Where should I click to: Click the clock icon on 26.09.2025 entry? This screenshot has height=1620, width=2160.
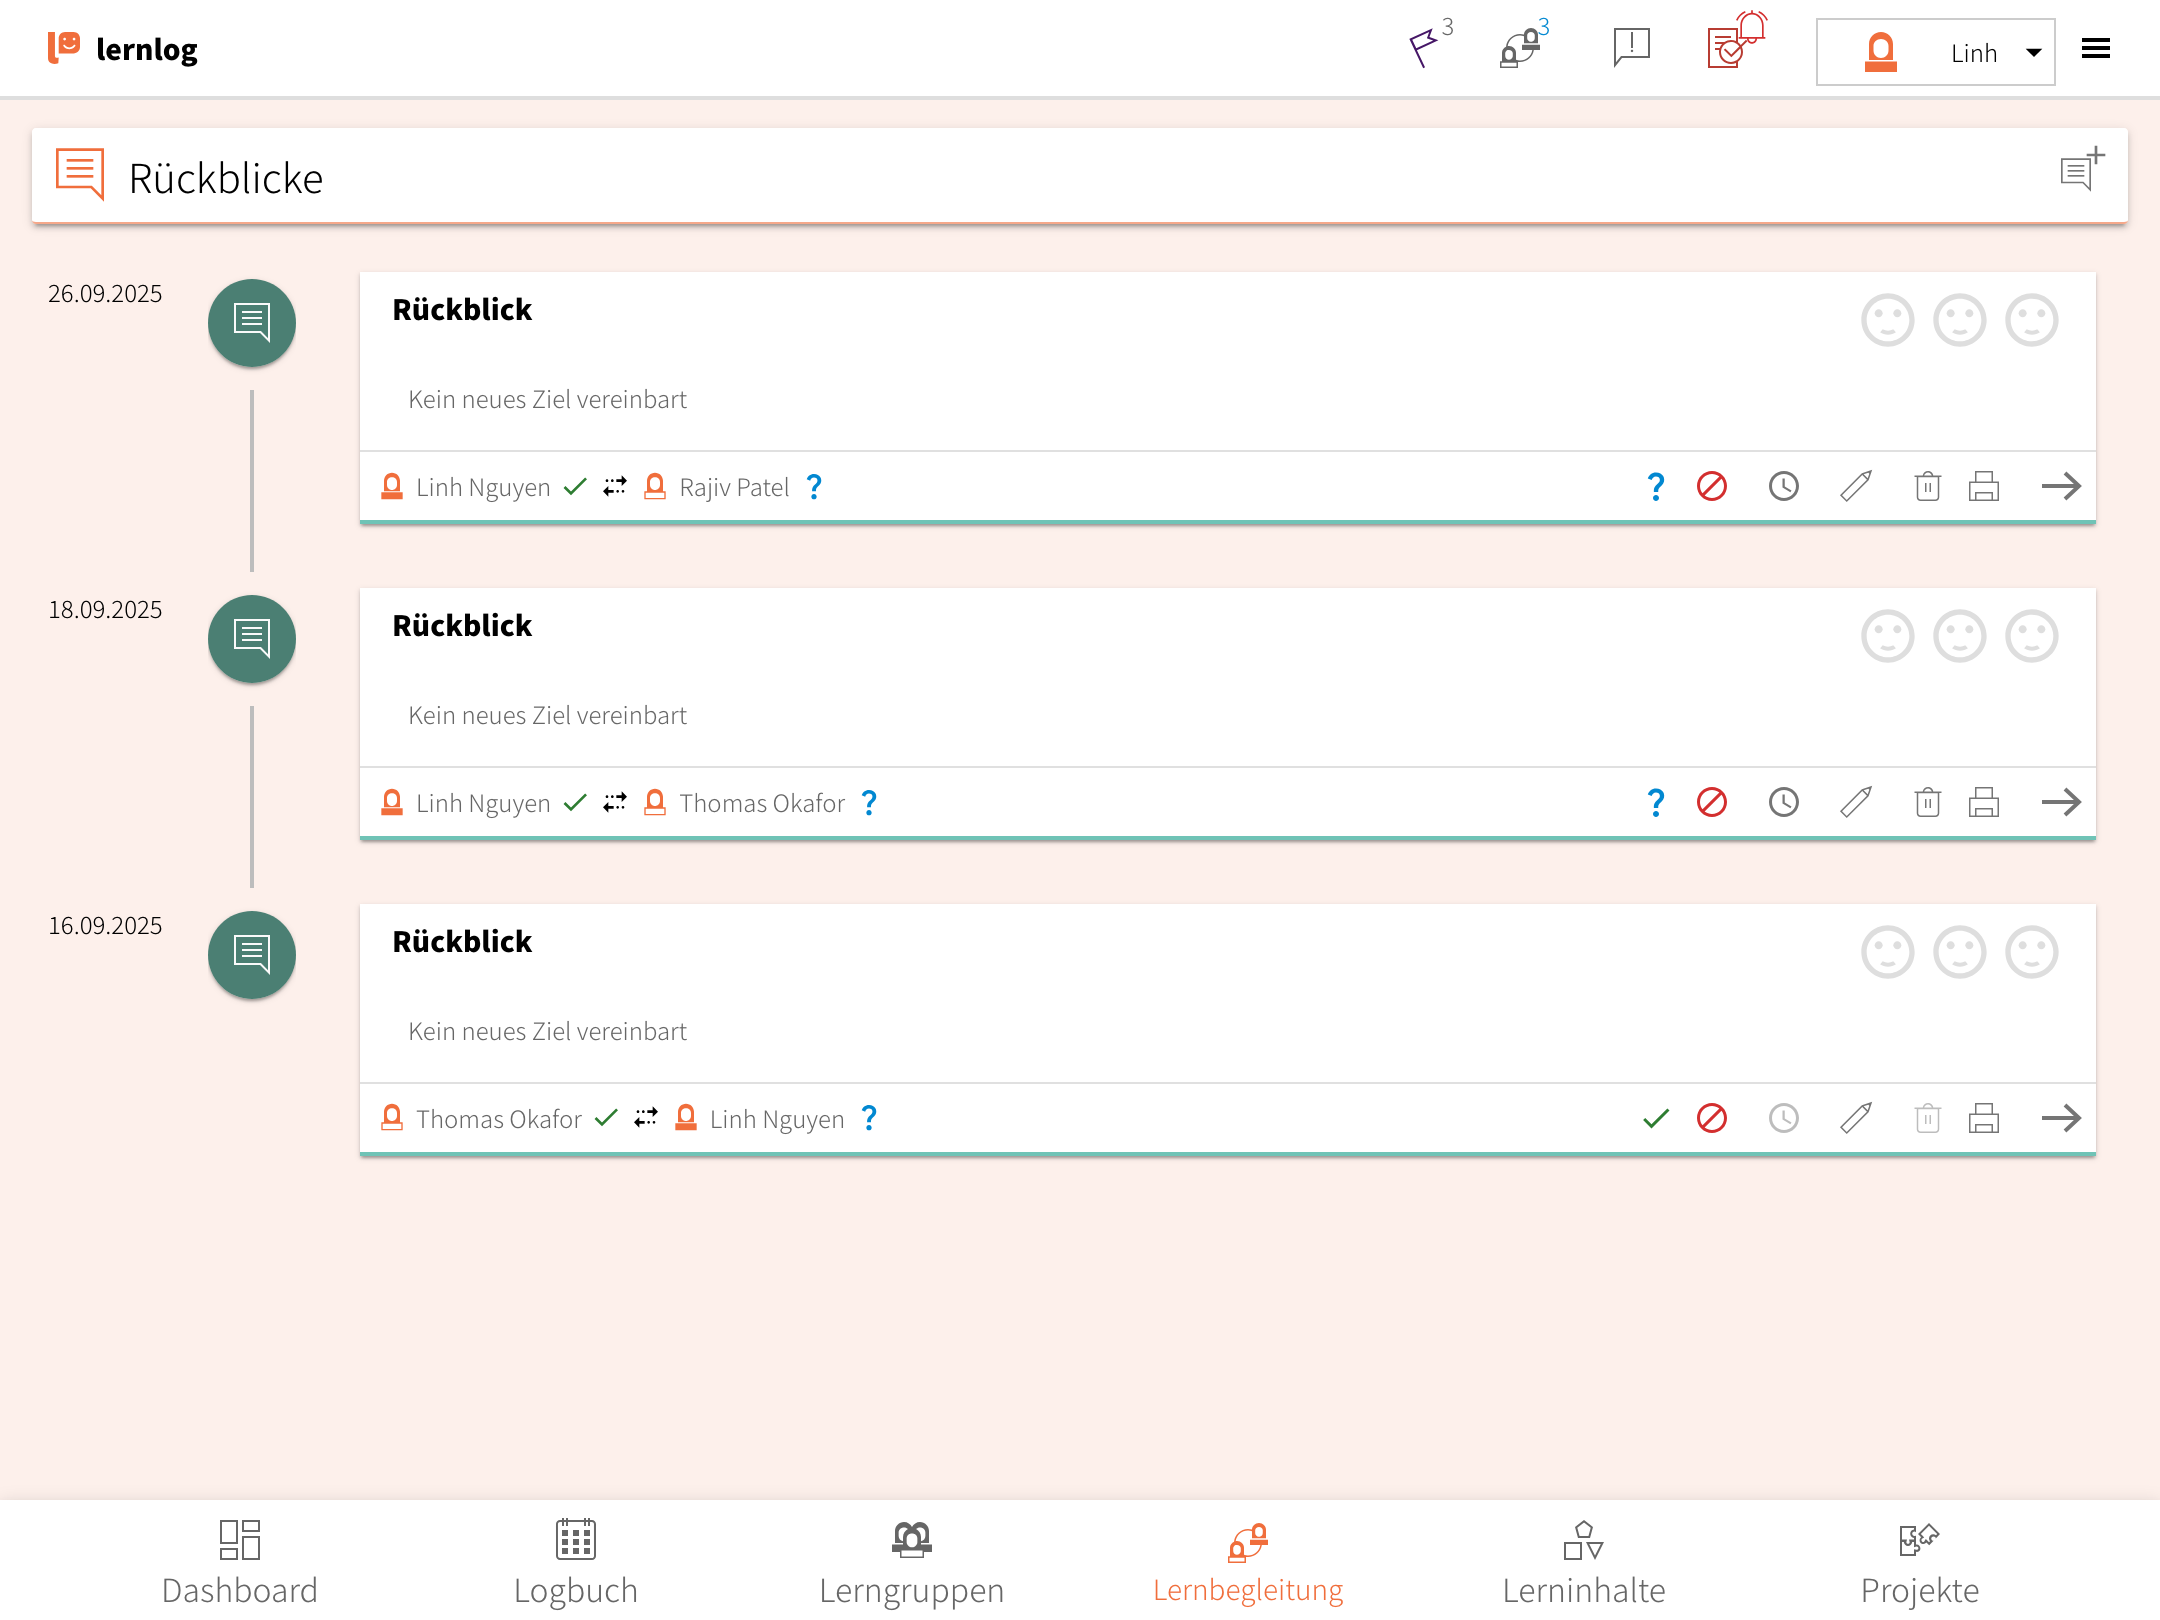[x=1784, y=487]
